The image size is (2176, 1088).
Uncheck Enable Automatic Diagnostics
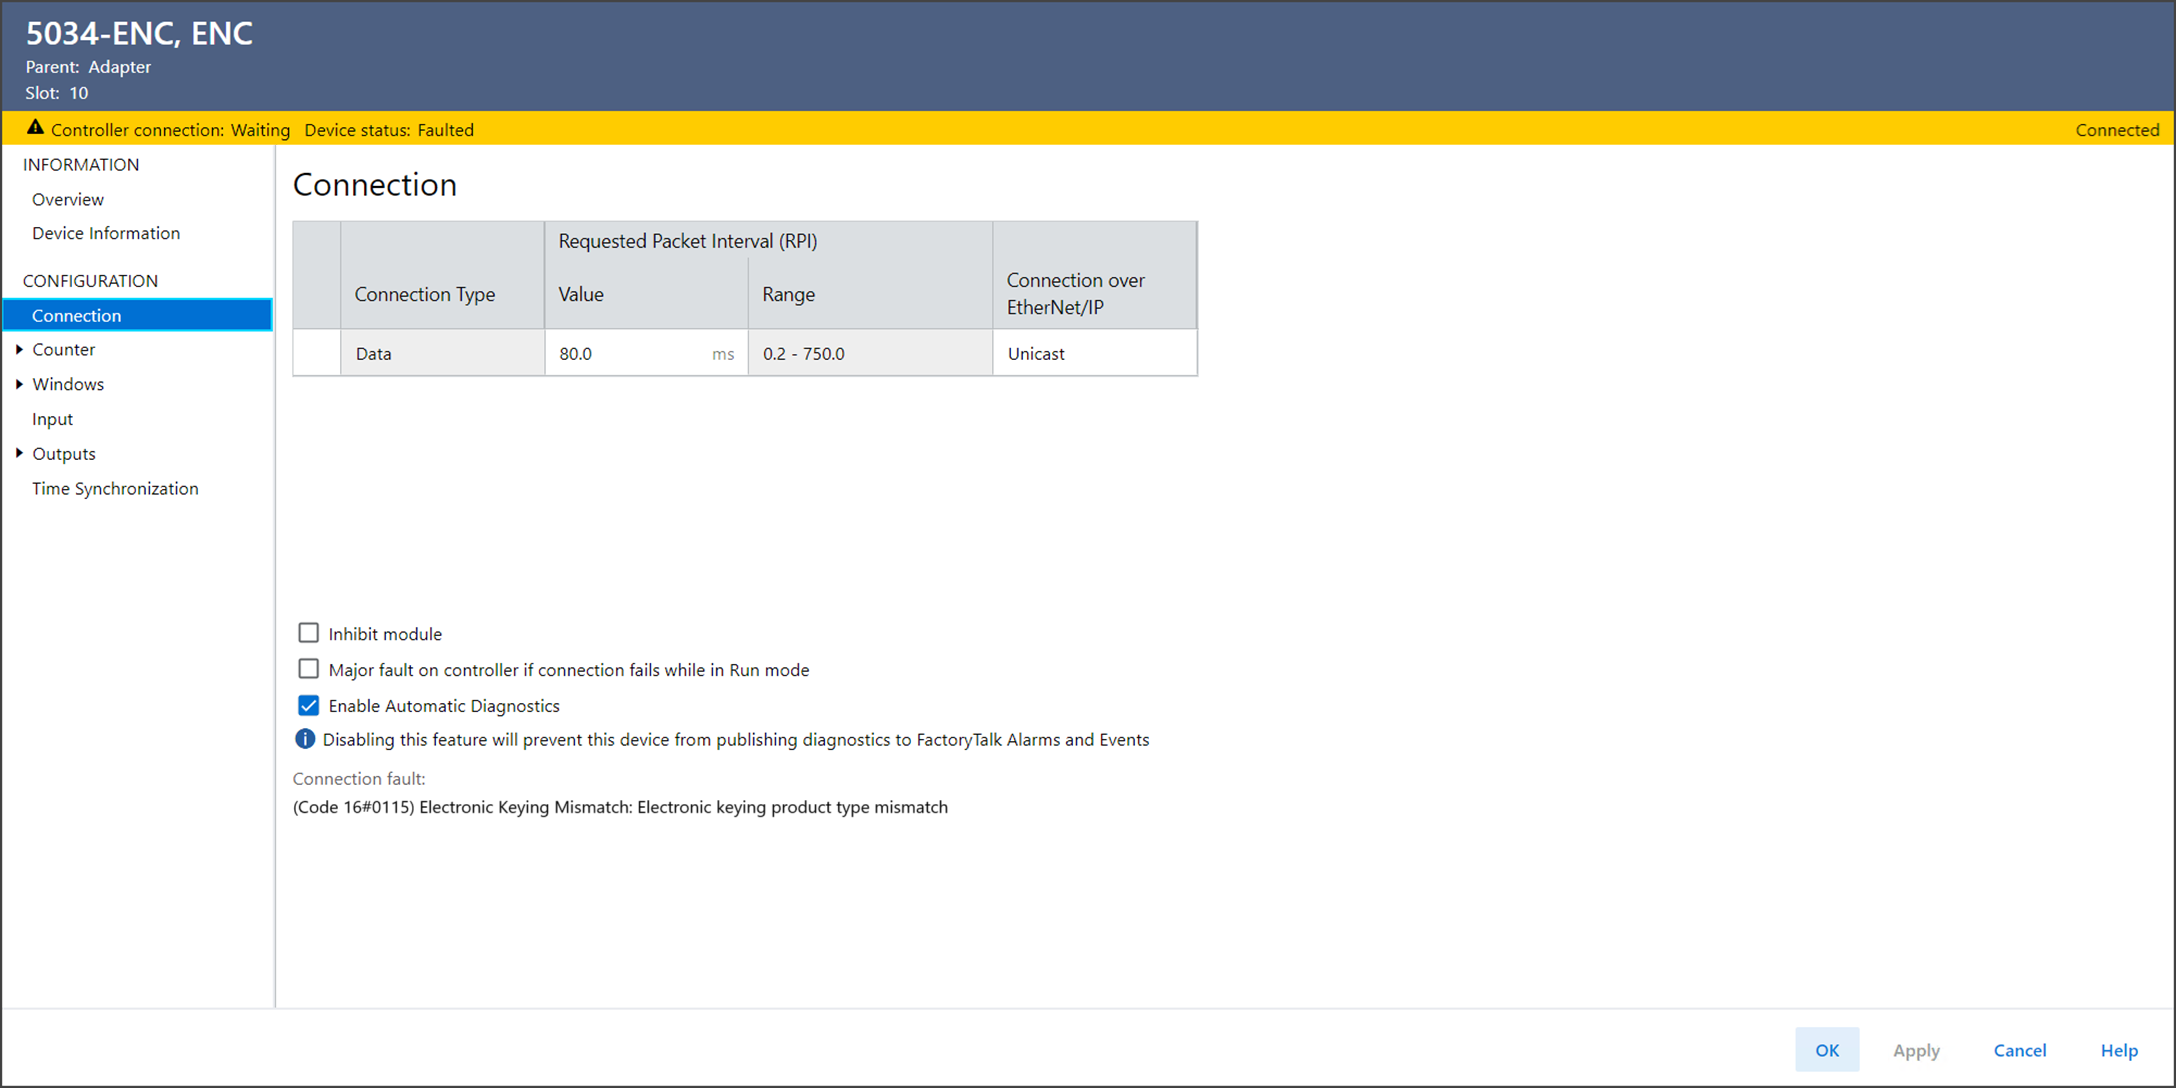308,705
